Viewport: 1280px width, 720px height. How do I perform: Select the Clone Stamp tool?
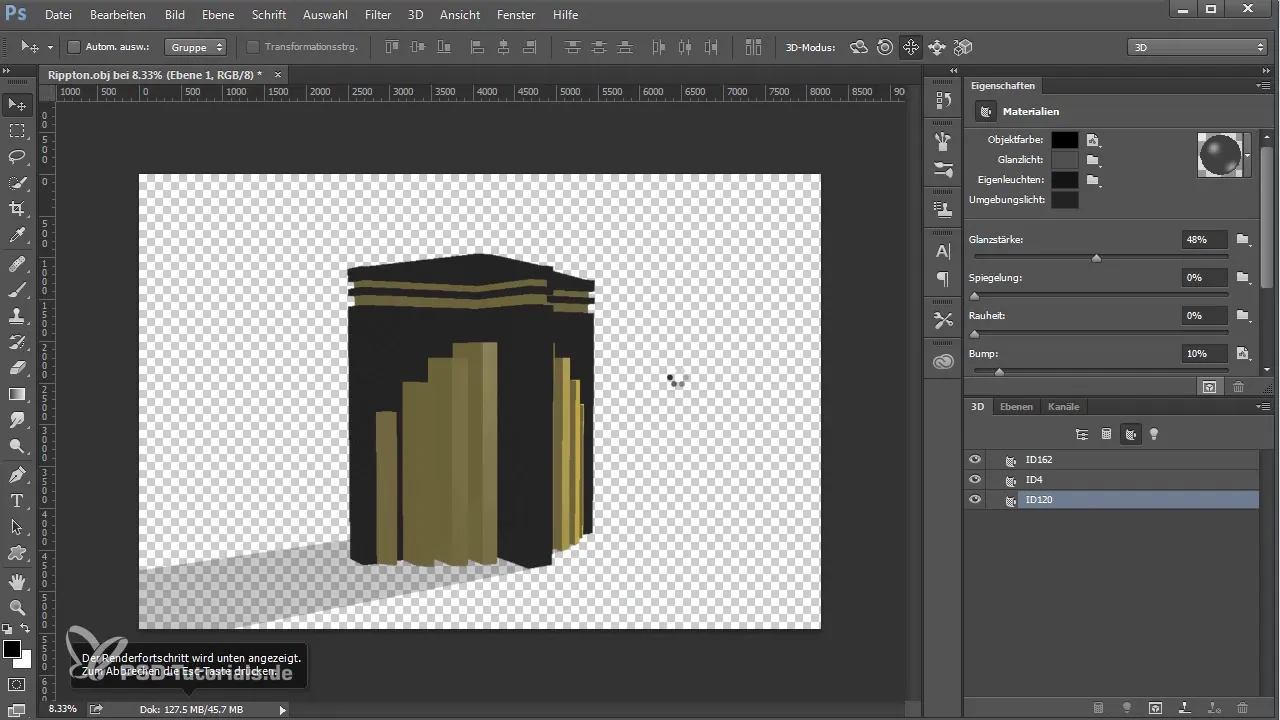[x=17, y=316]
